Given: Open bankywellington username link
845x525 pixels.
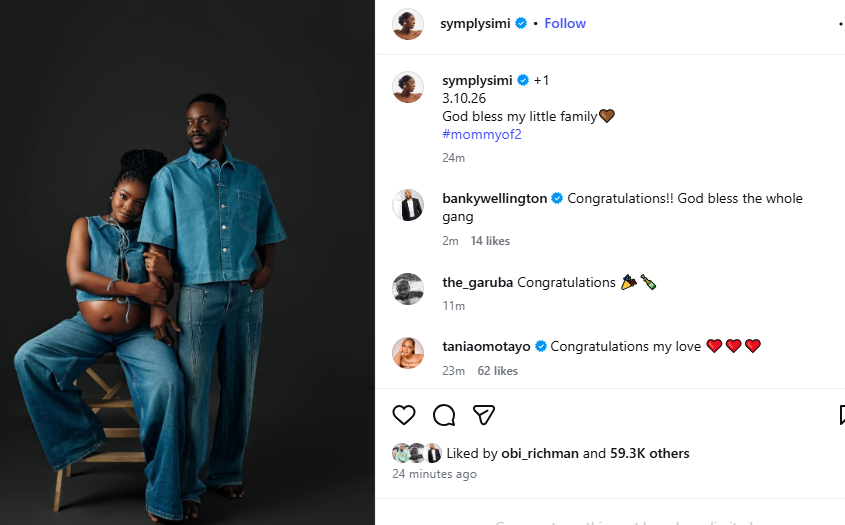Looking at the screenshot, I should 494,199.
